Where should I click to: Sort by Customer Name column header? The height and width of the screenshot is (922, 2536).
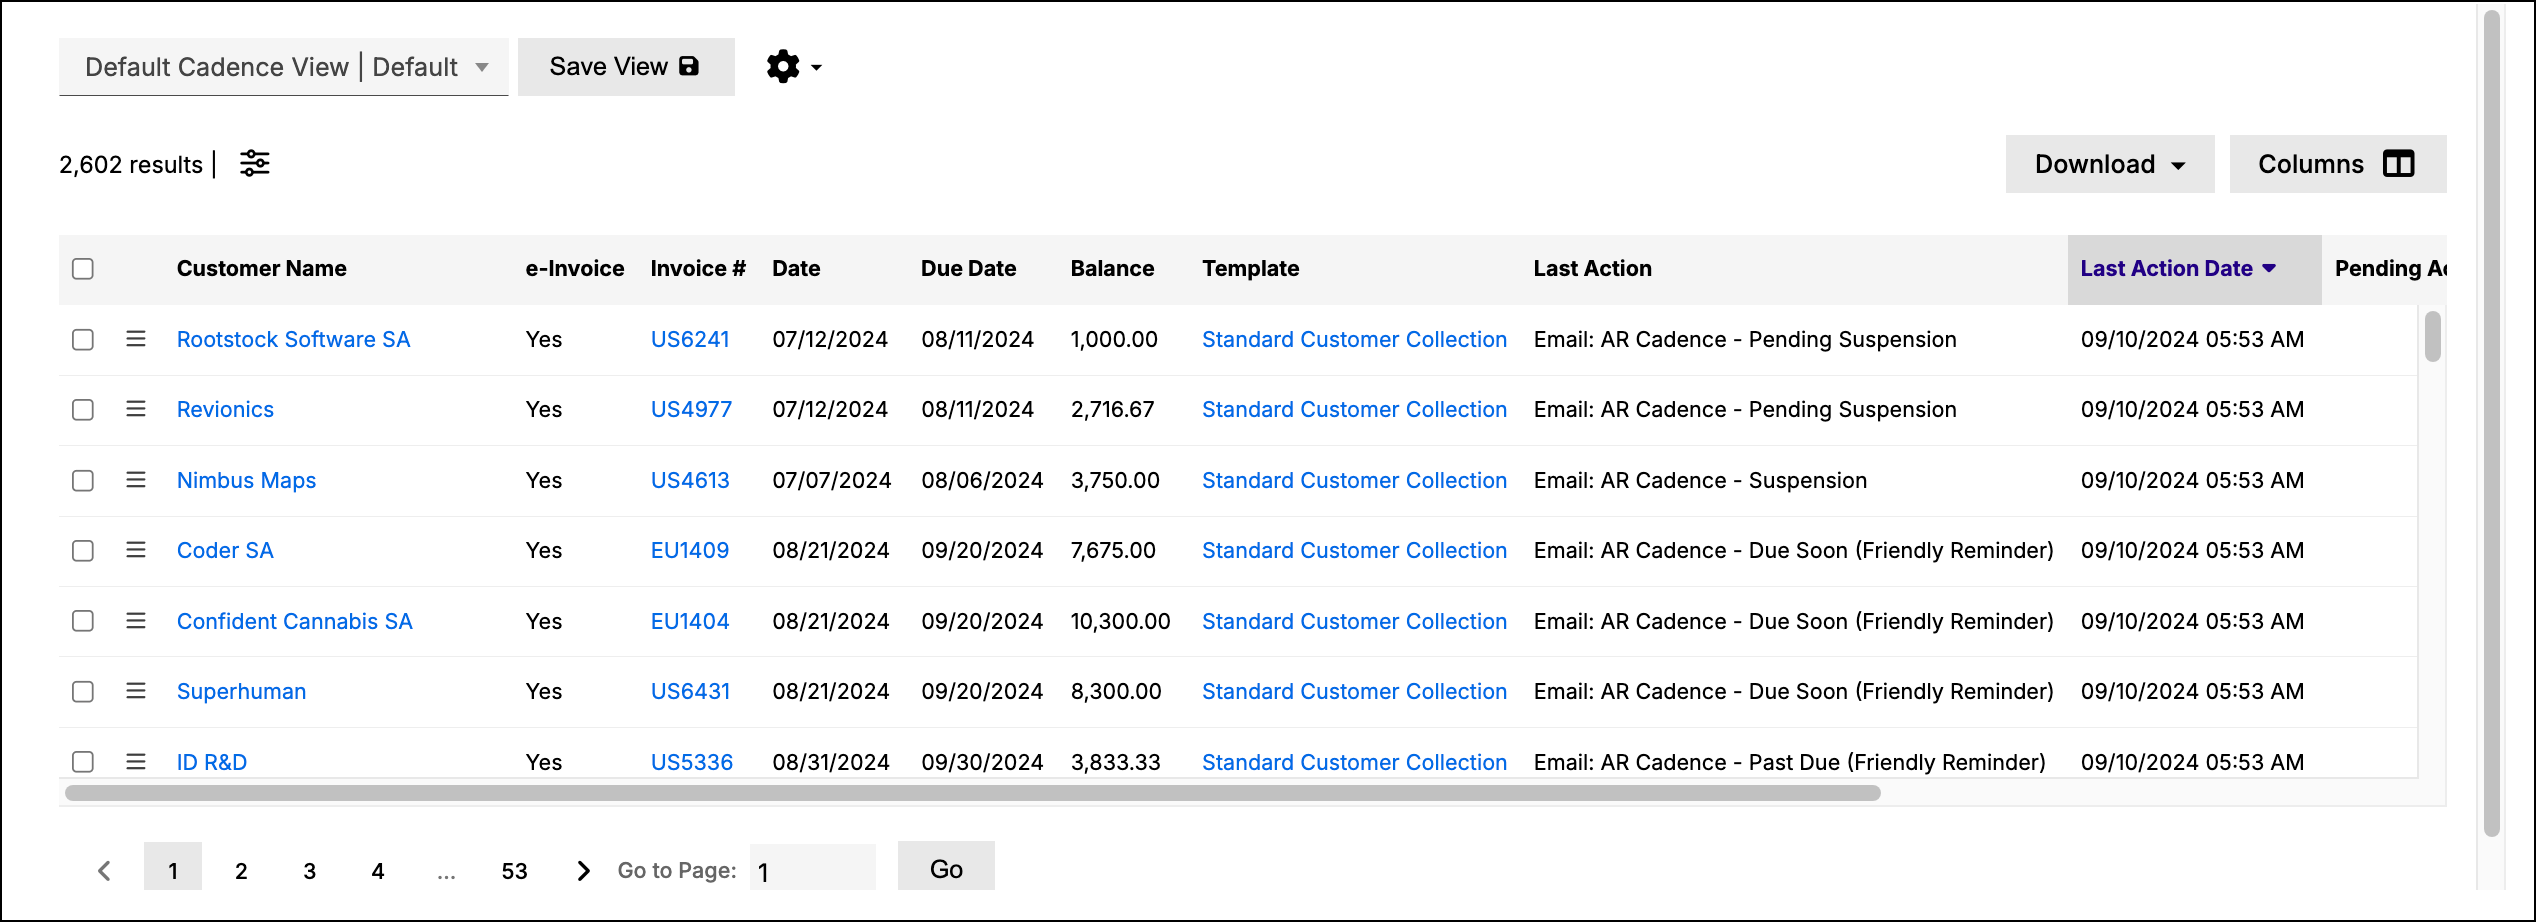pos(262,268)
